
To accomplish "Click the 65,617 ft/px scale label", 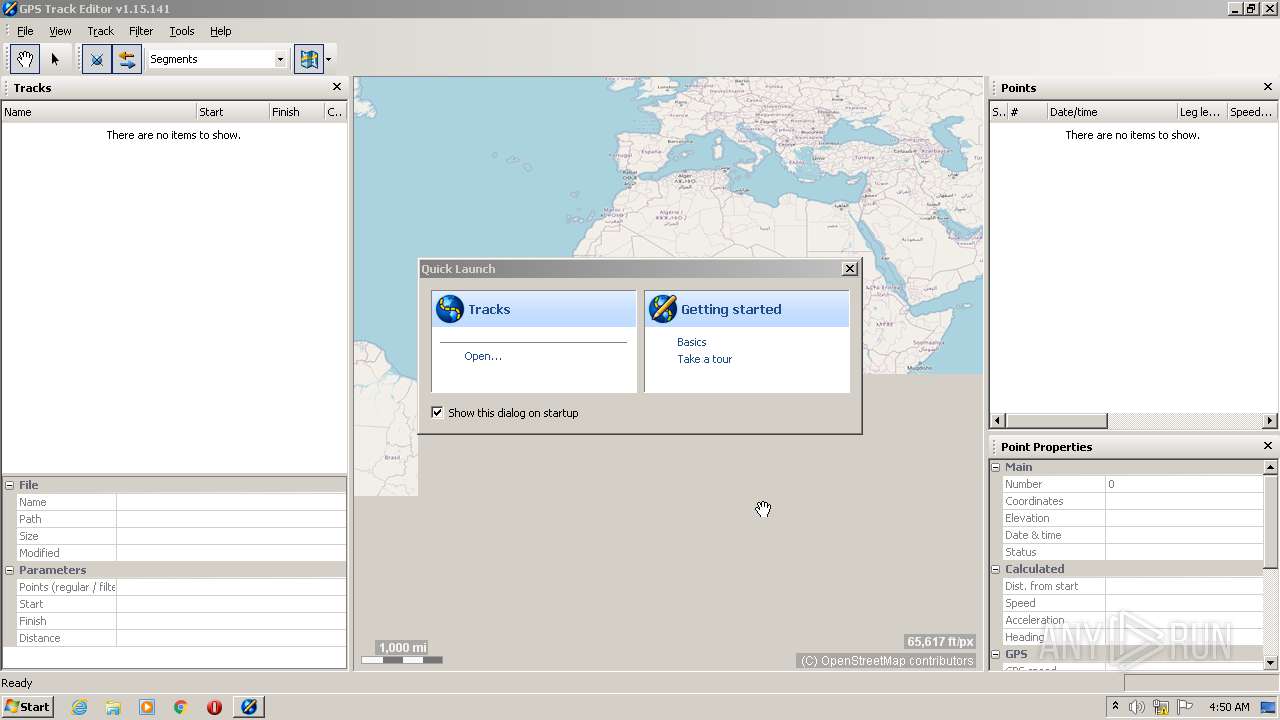I will click(940, 642).
